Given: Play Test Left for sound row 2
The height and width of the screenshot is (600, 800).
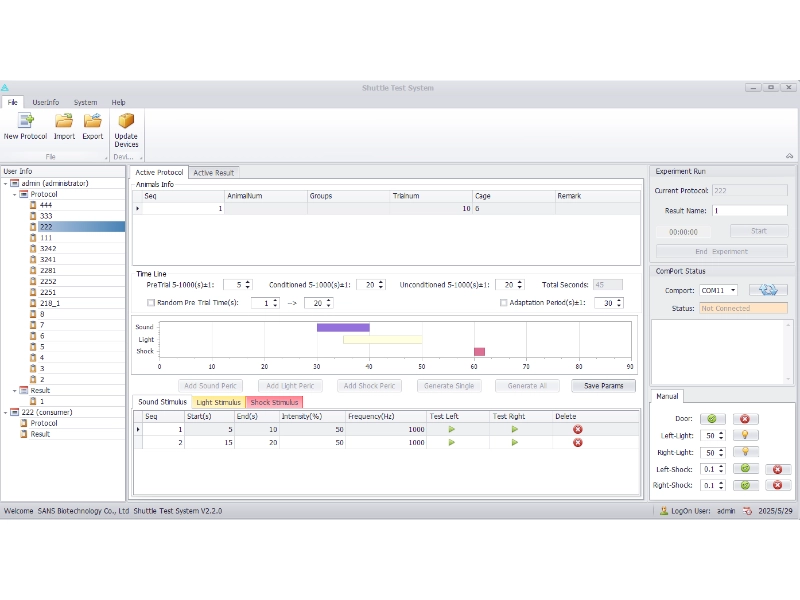Looking at the screenshot, I should tap(452, 442).
